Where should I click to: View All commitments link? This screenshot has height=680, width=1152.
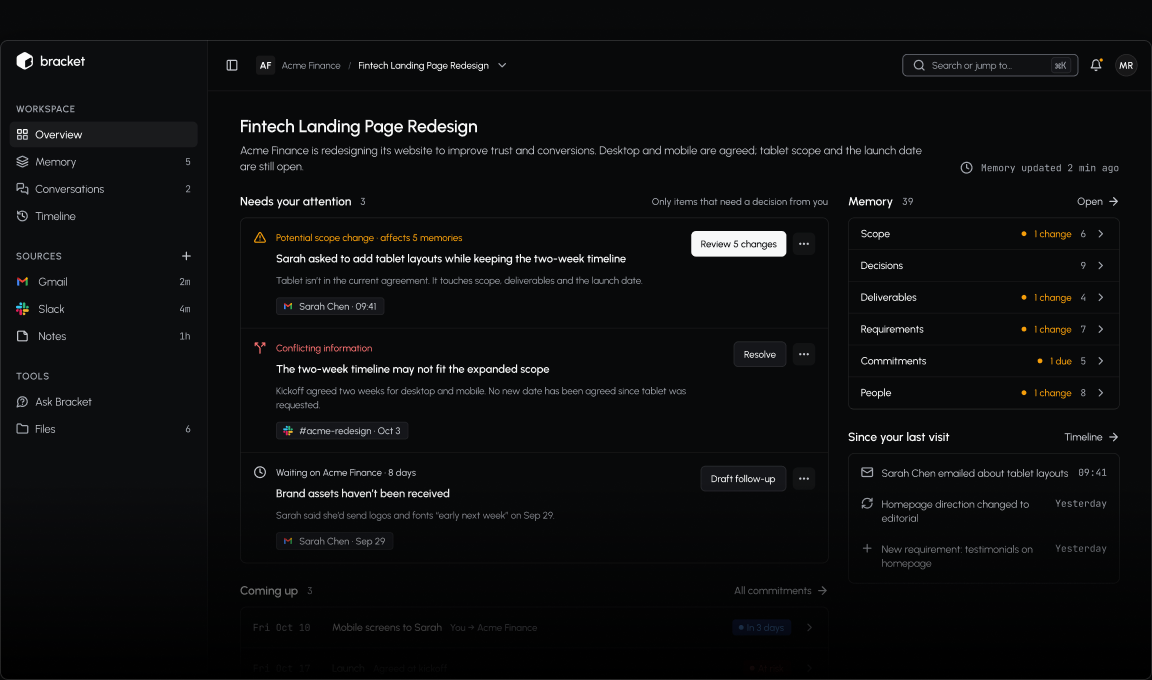pyautogui.click(x=780, y=590)
